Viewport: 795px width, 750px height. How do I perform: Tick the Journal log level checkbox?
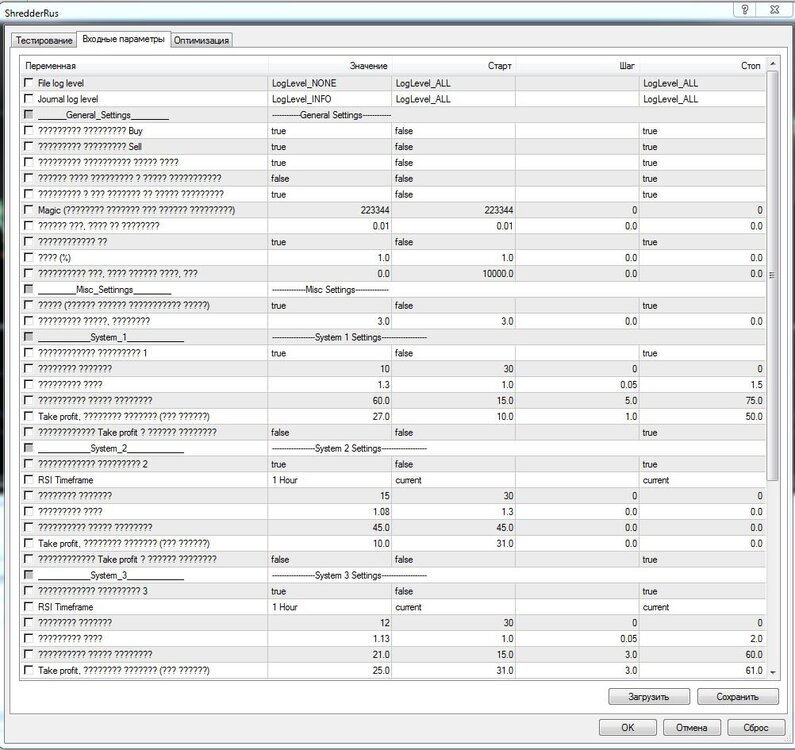coord(29,99)
